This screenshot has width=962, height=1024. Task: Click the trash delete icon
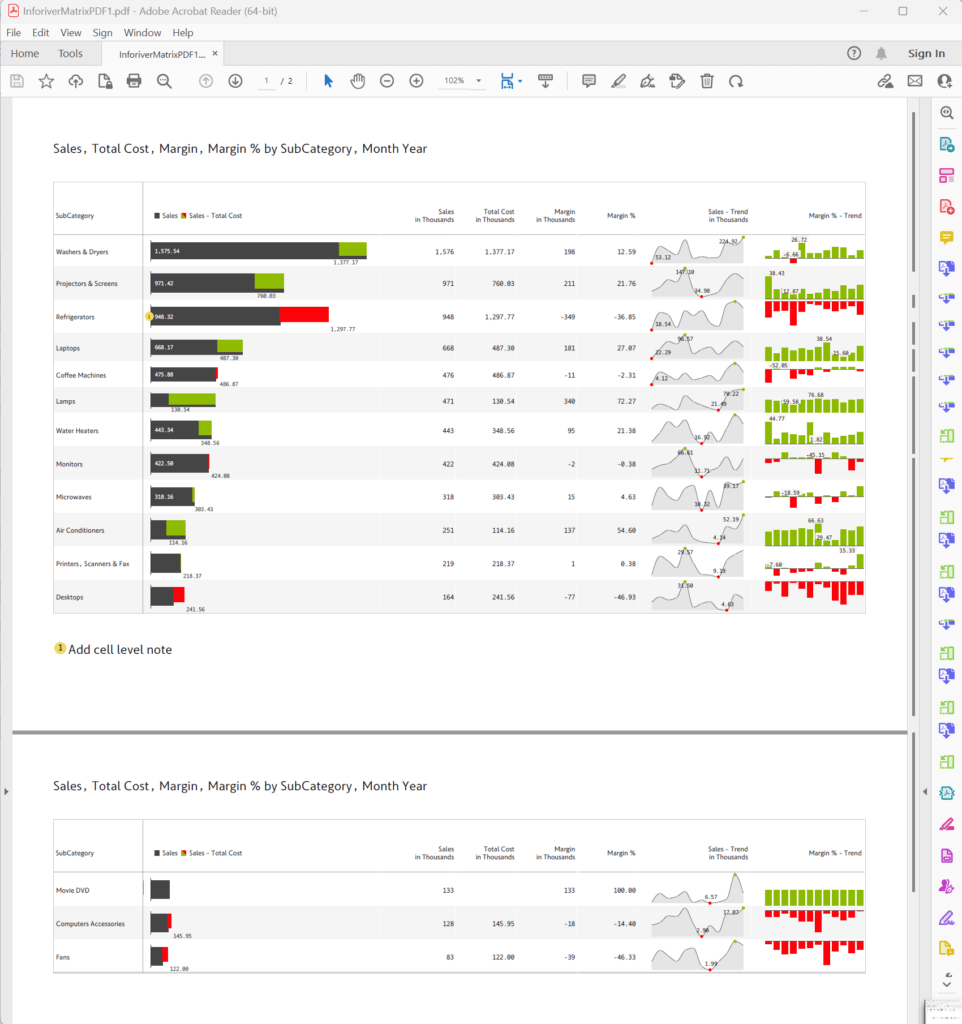tap(707, 81)
